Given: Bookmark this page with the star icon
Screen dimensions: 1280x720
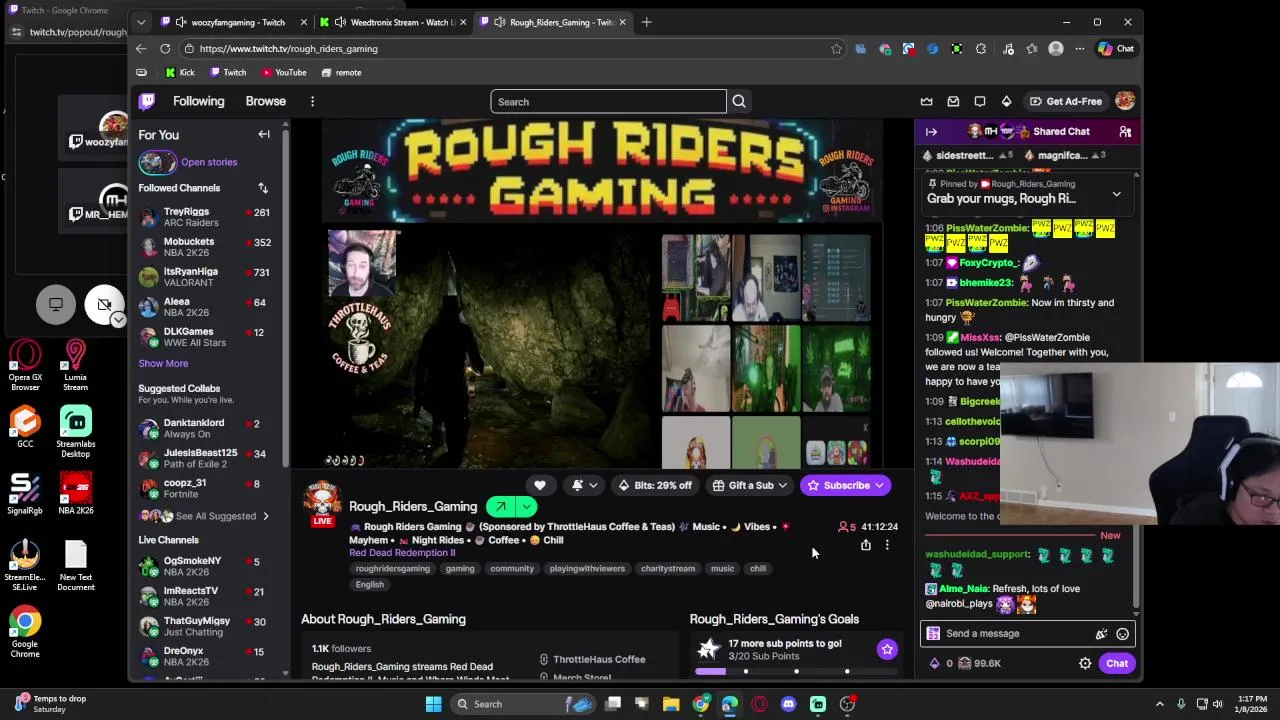Looking at the screenshot, I should 836,48.
